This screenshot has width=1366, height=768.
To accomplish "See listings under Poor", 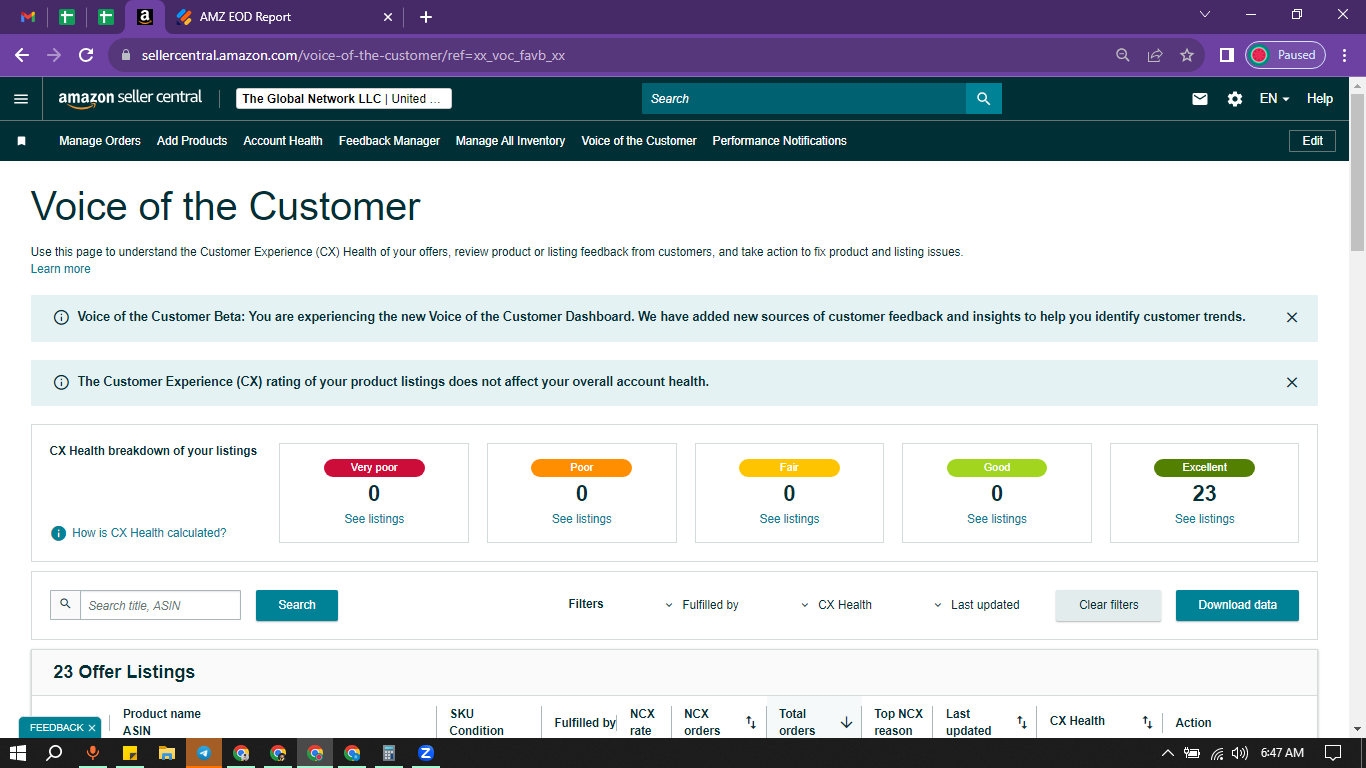I will coord(582,519).
